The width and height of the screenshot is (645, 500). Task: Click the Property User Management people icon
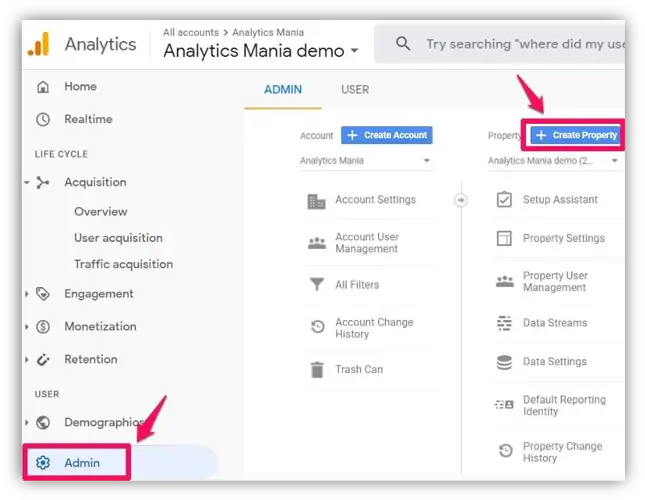pyautogui.click(x=505, y=281)
